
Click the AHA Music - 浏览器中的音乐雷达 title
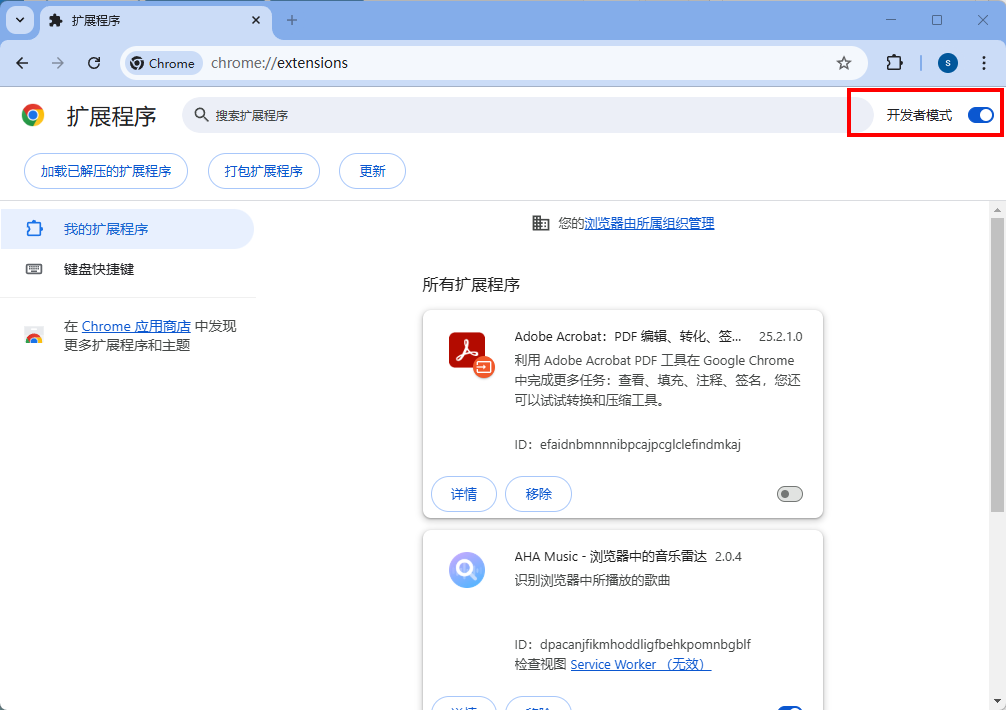point(610,557)
